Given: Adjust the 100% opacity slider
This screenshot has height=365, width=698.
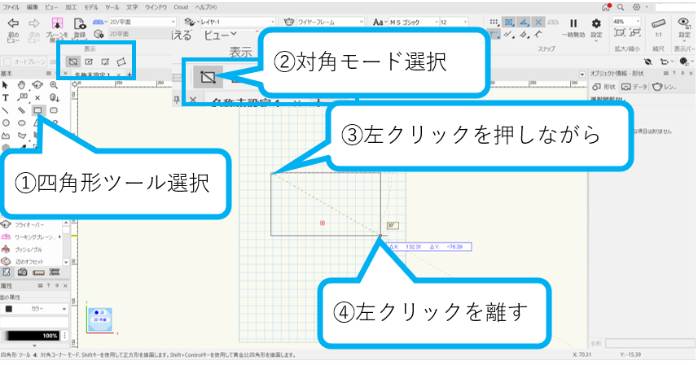Looking at the screenshot, I should click(30, 336).
